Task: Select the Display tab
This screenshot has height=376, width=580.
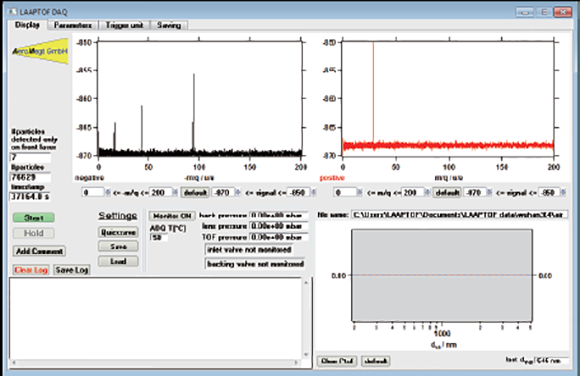Action: point(27,25)
